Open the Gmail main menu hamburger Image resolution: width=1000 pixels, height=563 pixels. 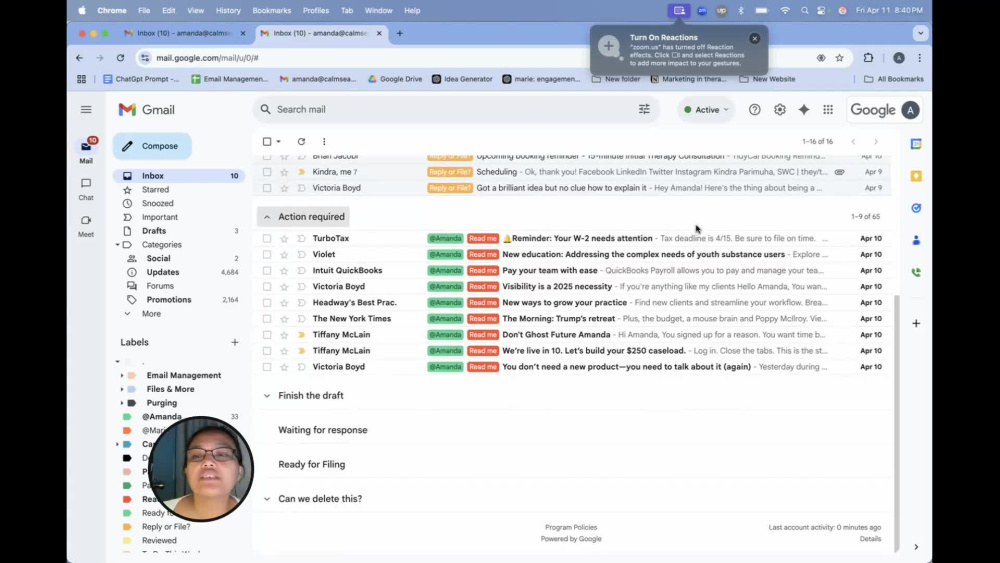(x=86, y=110)
